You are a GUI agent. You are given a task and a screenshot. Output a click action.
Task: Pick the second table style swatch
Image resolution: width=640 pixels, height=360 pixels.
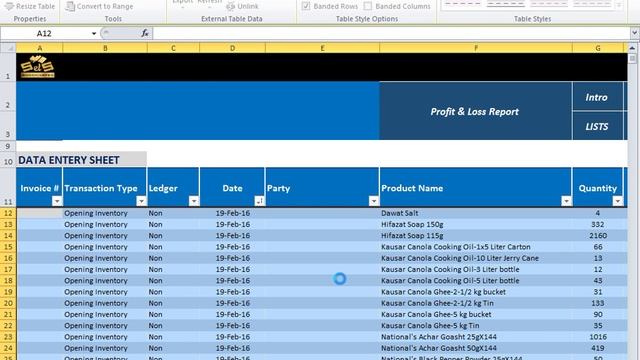506,4
